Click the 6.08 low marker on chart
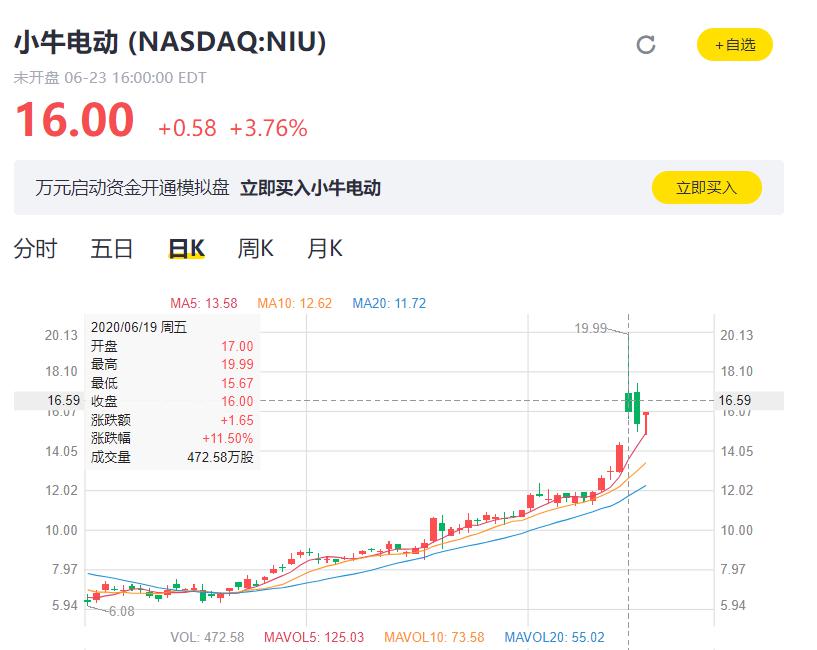The height and width of the screenshot is (650, 817). pyautogui.click(x=121, y=611)
